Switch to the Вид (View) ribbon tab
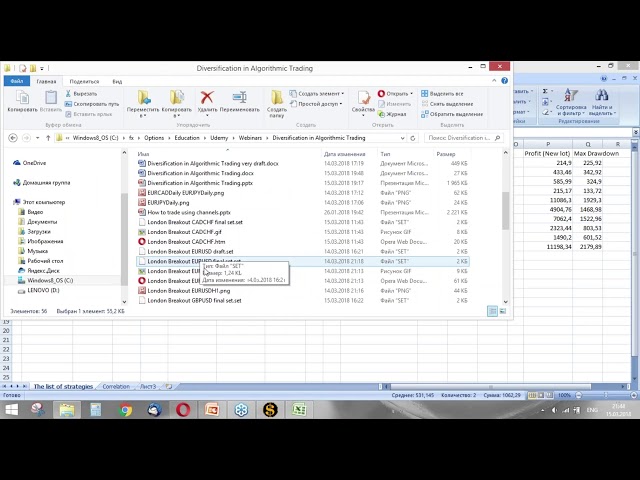640x480 pixels. pyautogui.click(x=117, y=81)
